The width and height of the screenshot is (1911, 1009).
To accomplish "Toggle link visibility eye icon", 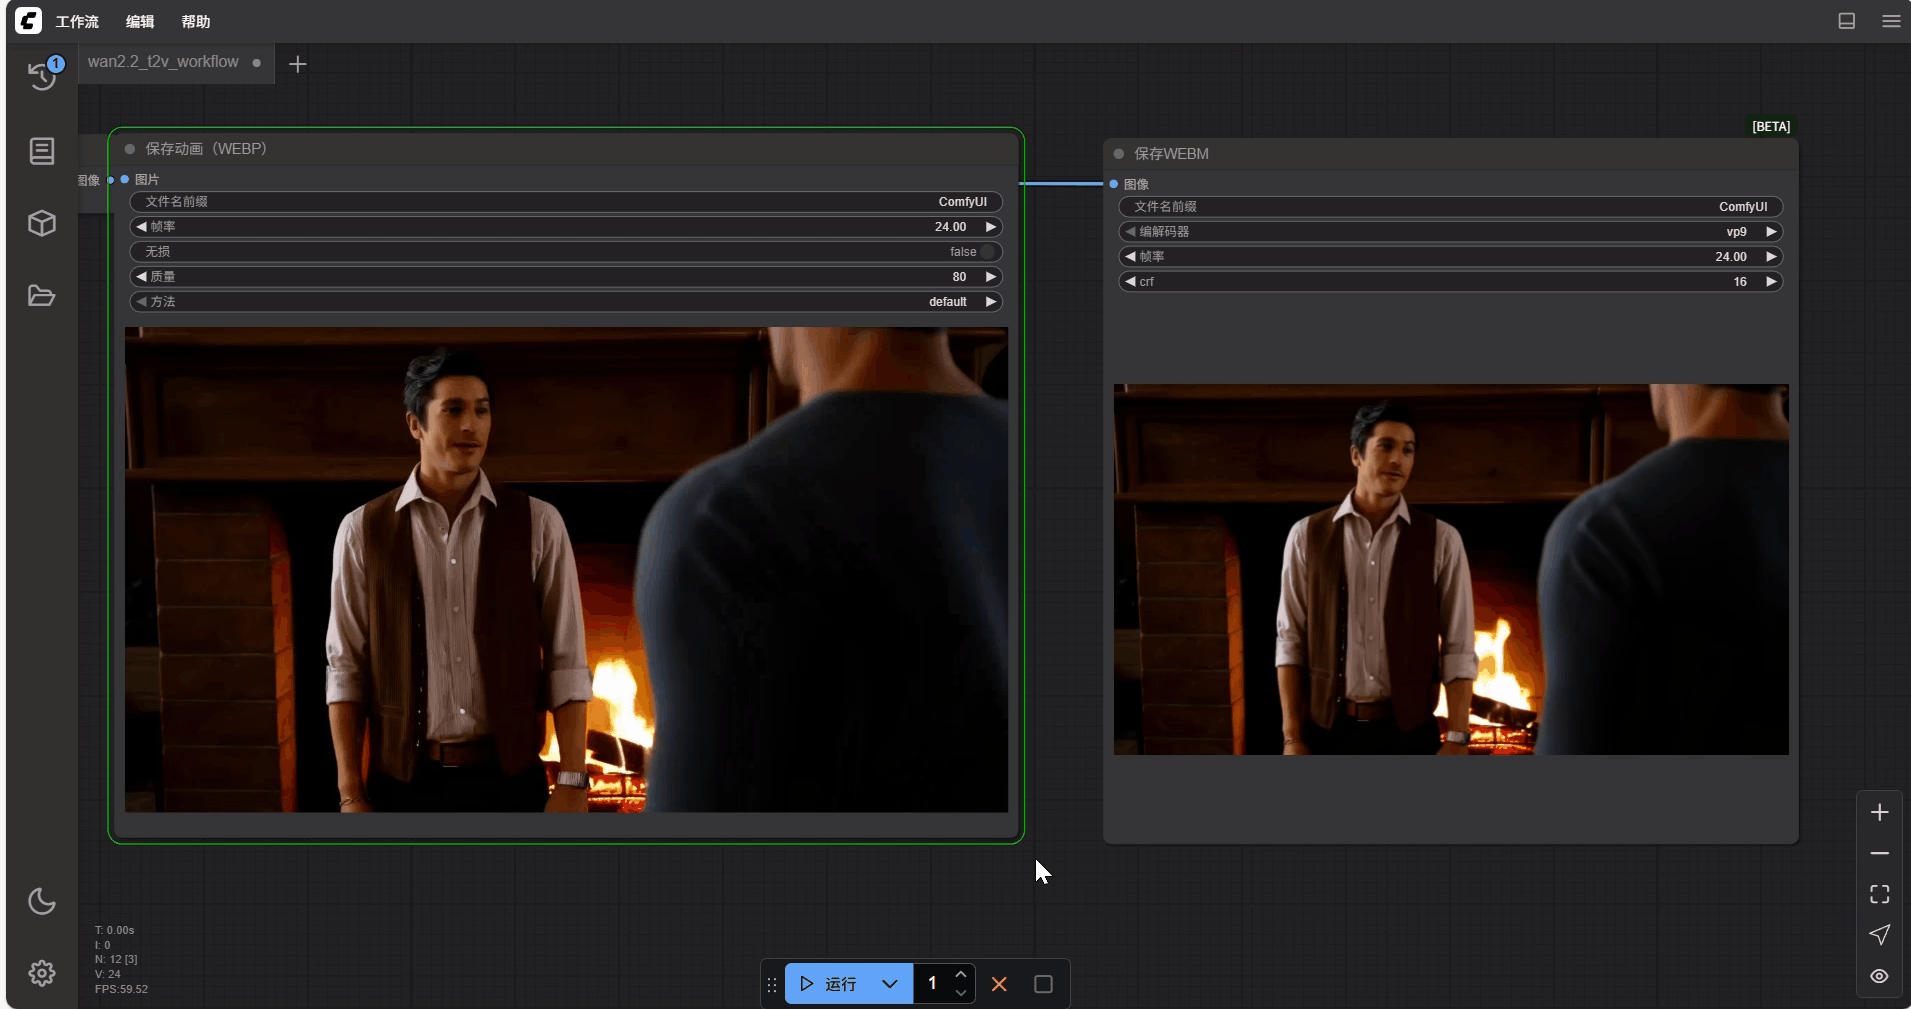I will tap(1879, 976).
